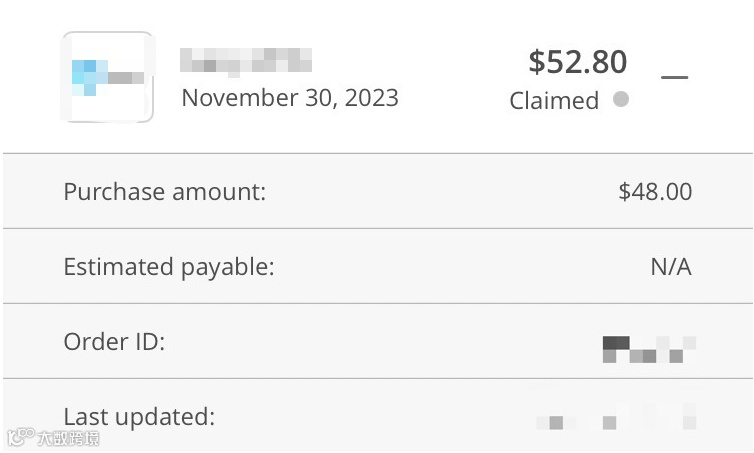Click the empty middle of the Order ID row
The width and height of the screenshot is (754, 453).
pyautogui.click(x=380, y=342)
